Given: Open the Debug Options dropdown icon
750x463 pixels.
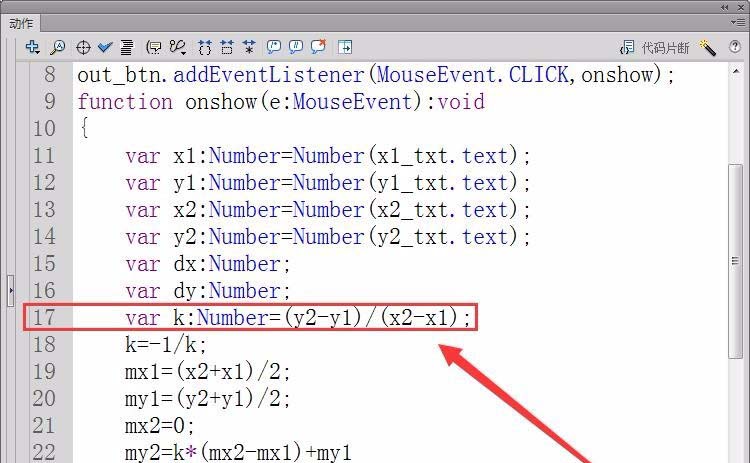Looking at the screenshot, I should tap(177, 47).
